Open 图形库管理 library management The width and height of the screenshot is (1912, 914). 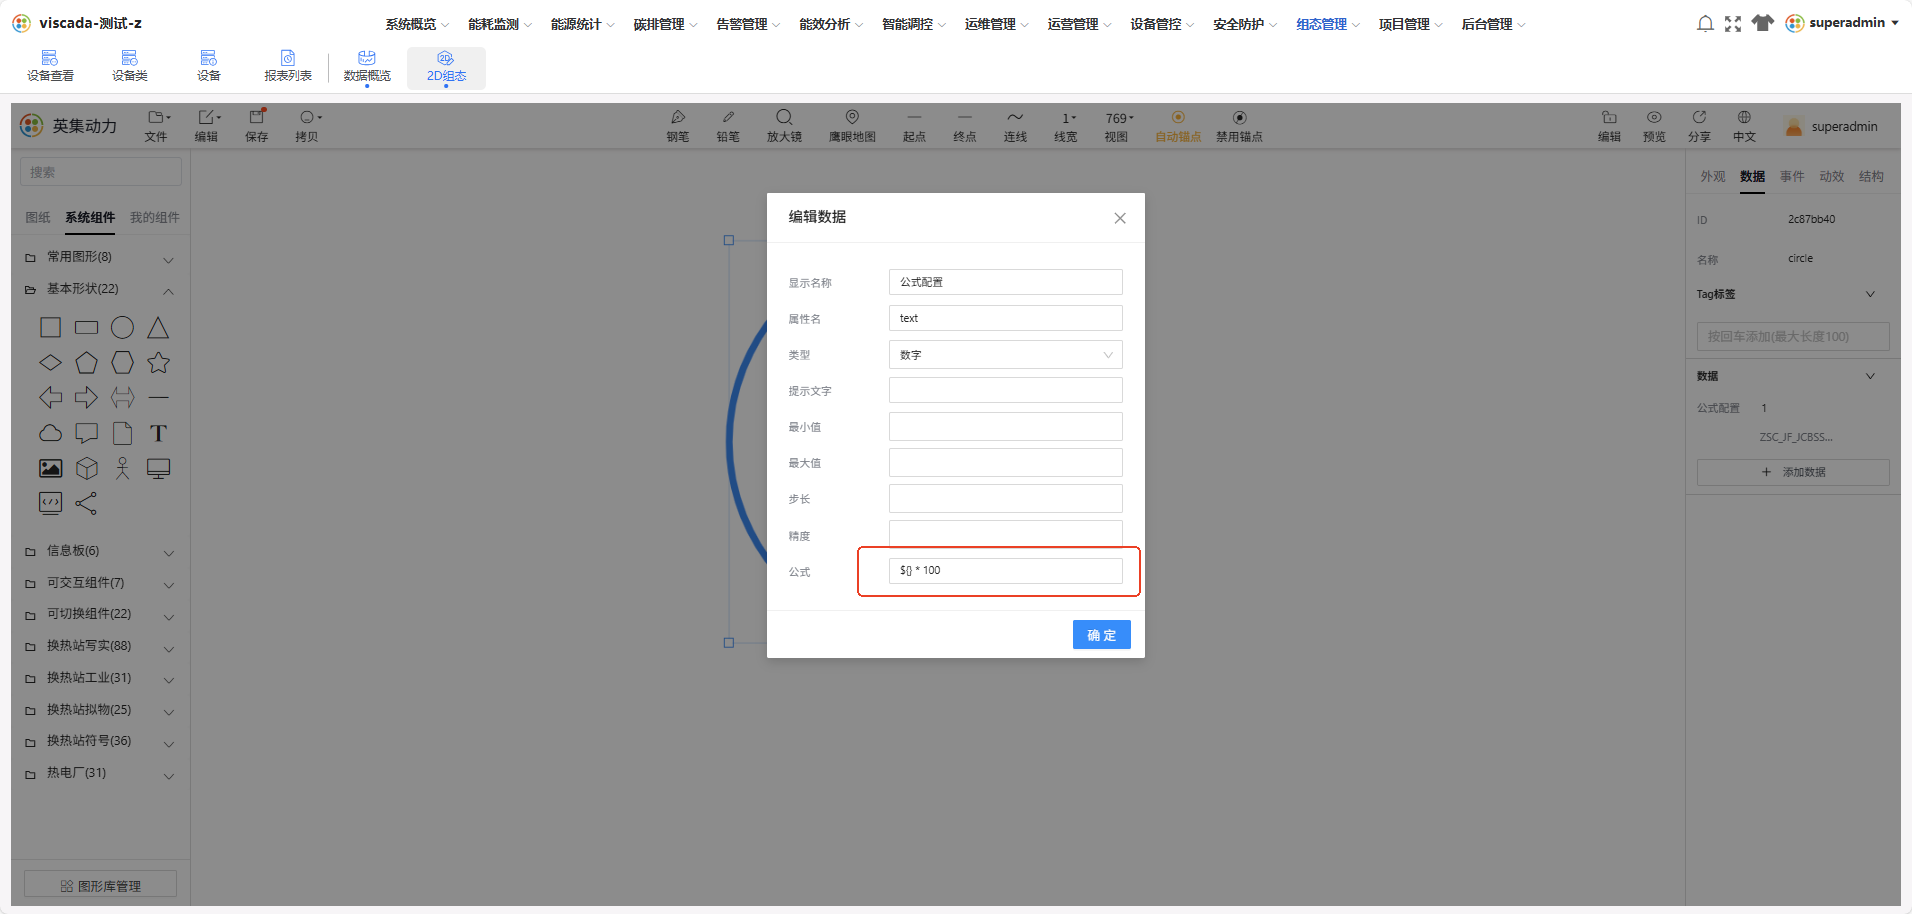pos(100,885)
